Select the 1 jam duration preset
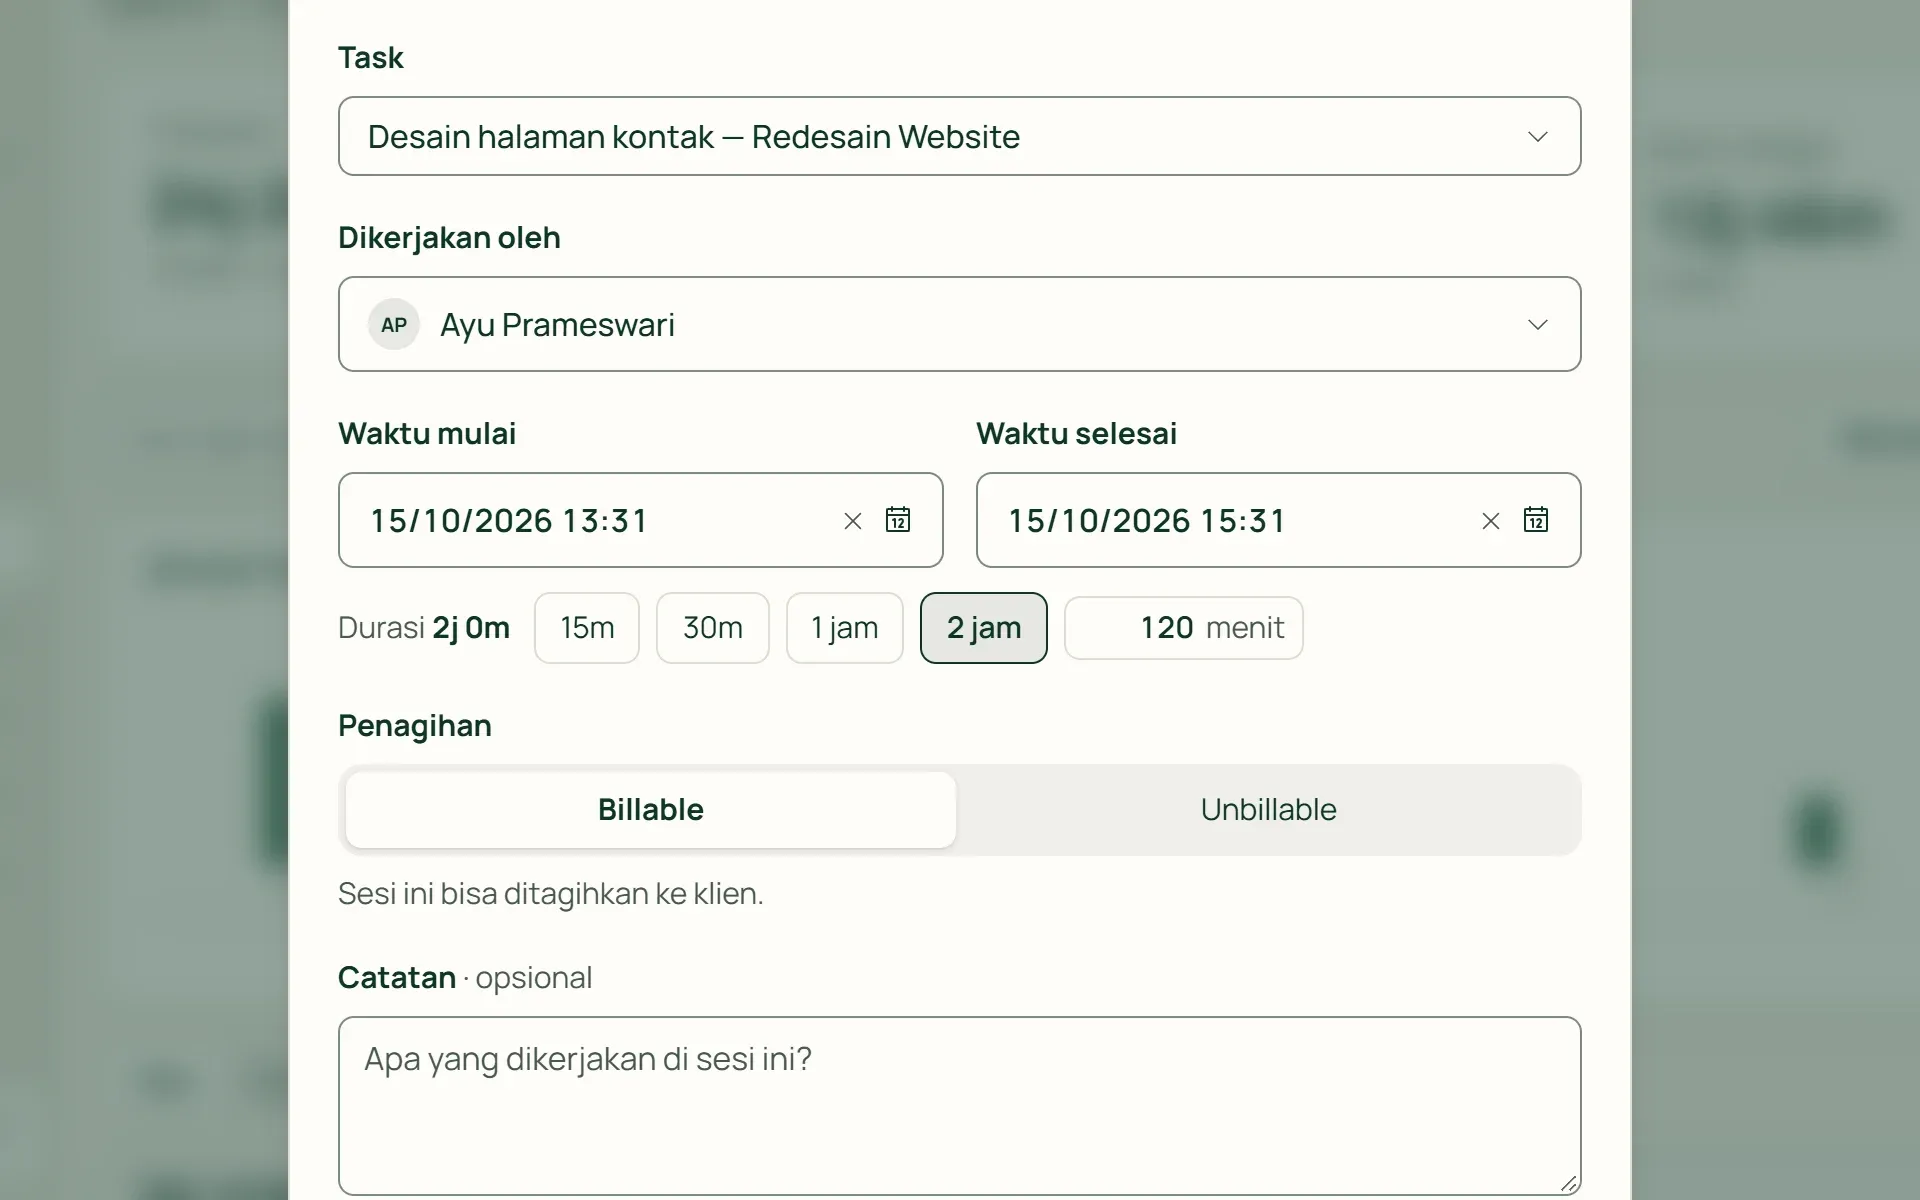The image size is (1920, 1200). [845, 628]
